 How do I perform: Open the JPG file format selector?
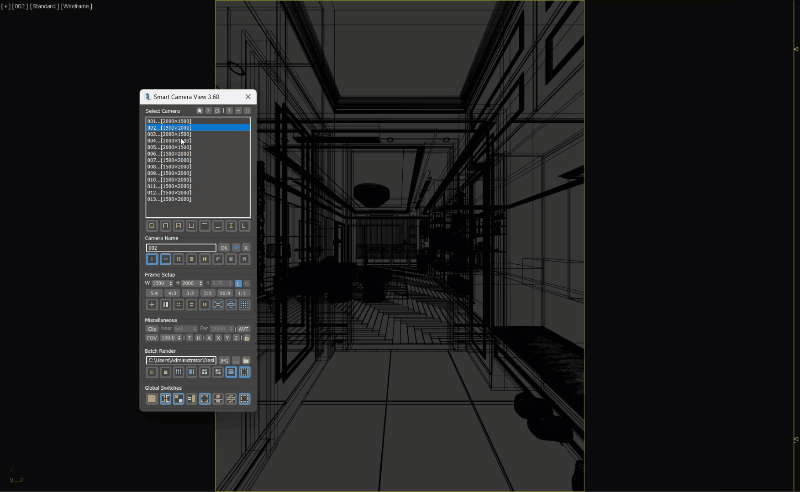pos(225,360)
